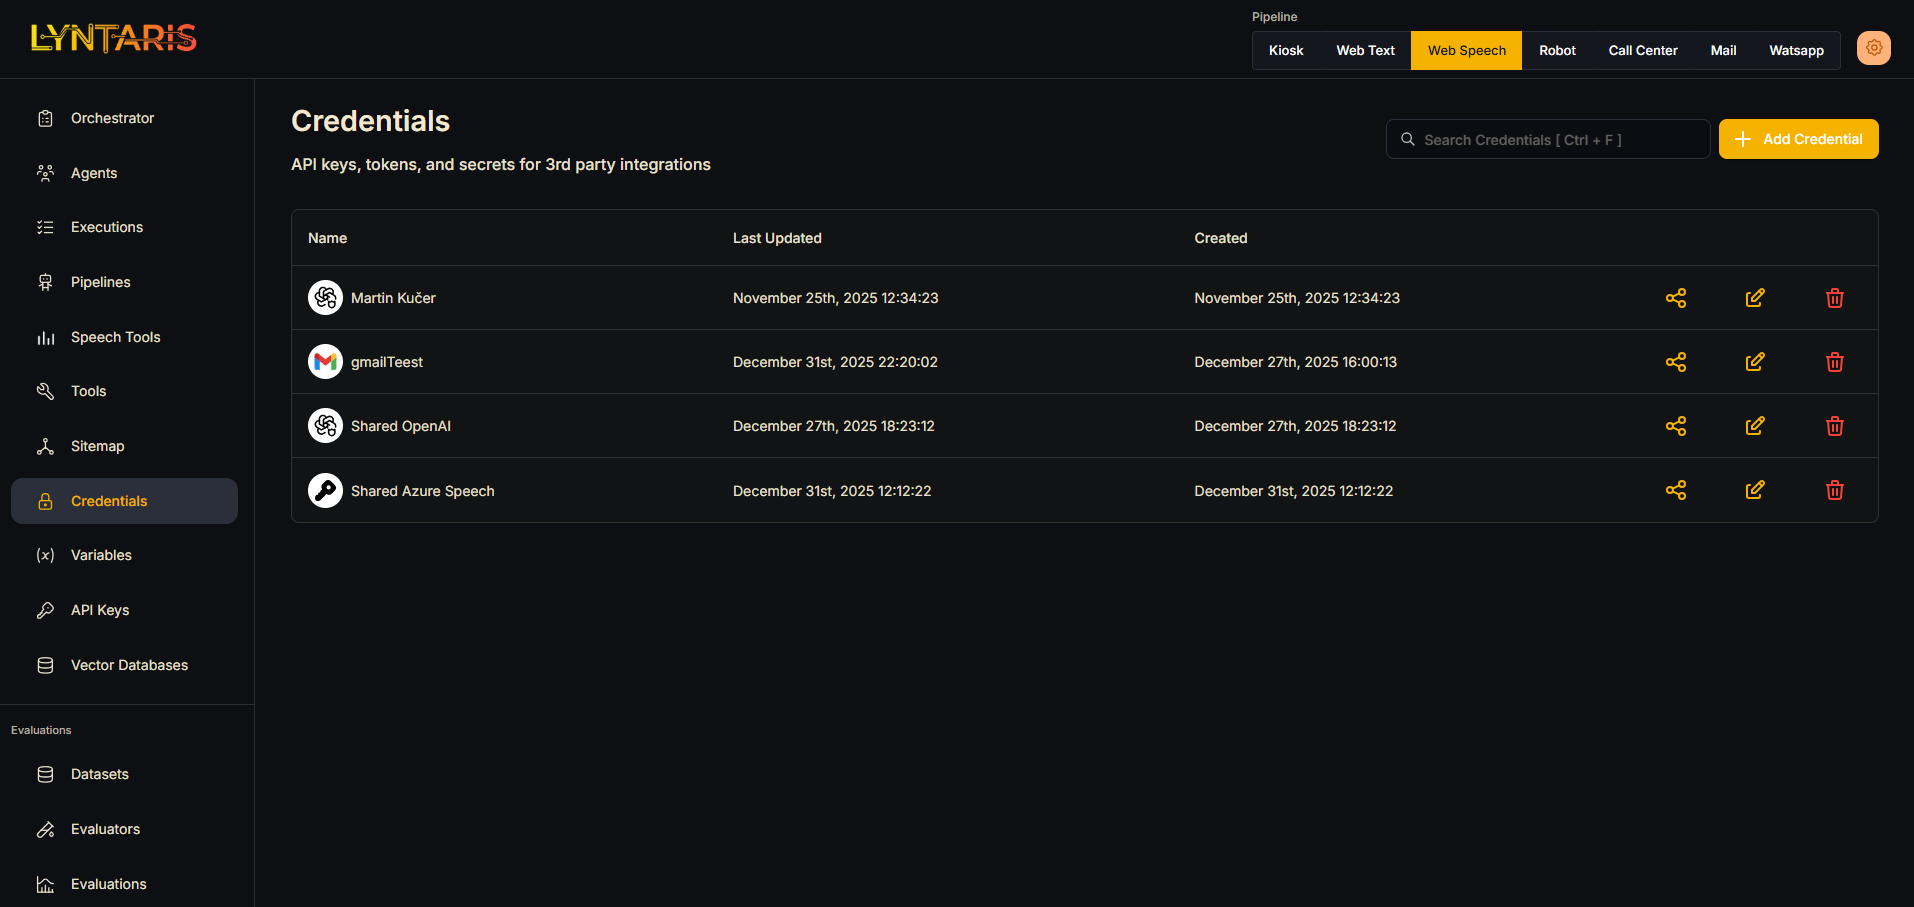Click the share icon for Martin Kučer

click(1676, 298)
